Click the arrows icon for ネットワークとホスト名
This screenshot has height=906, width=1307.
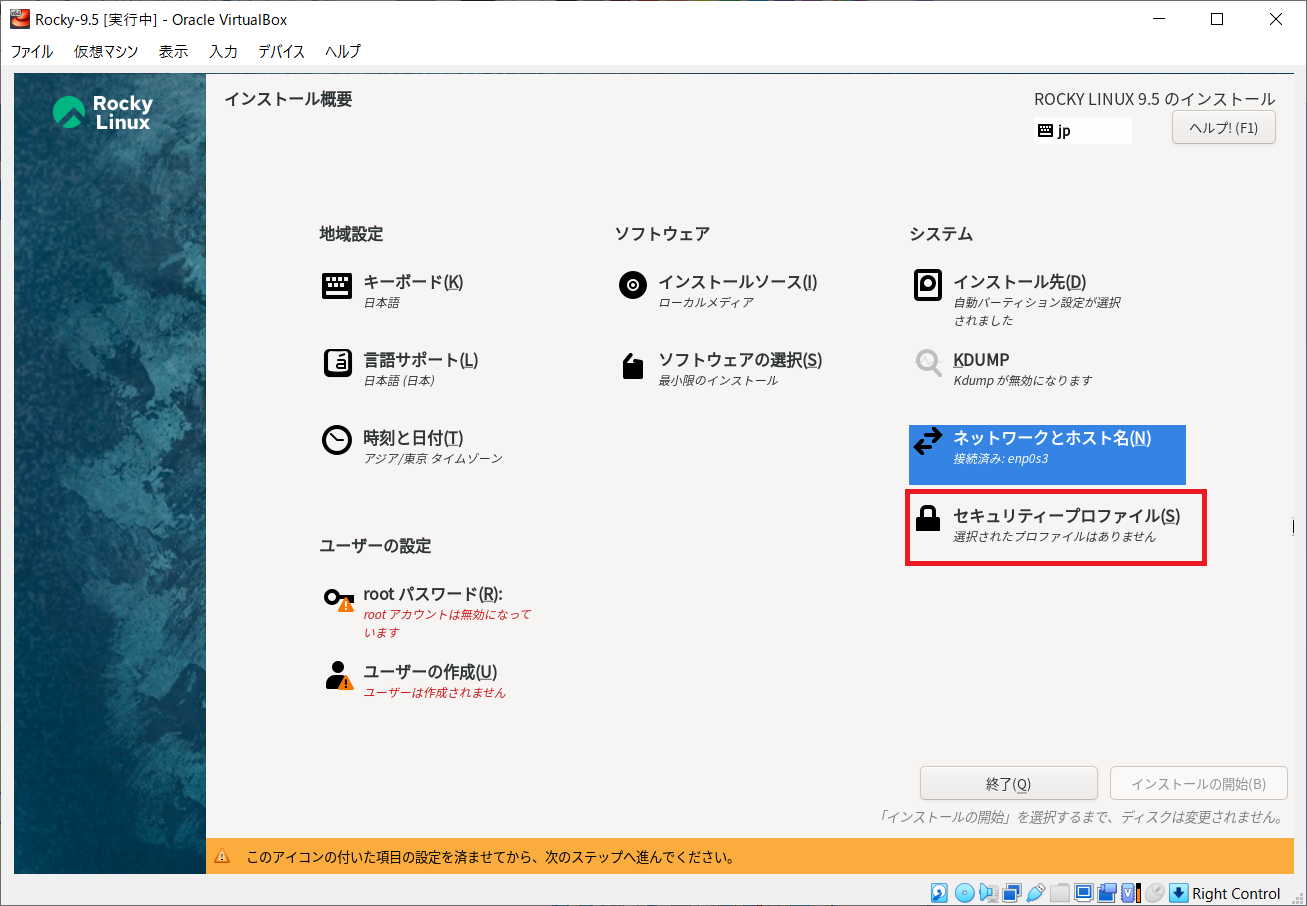928,441
